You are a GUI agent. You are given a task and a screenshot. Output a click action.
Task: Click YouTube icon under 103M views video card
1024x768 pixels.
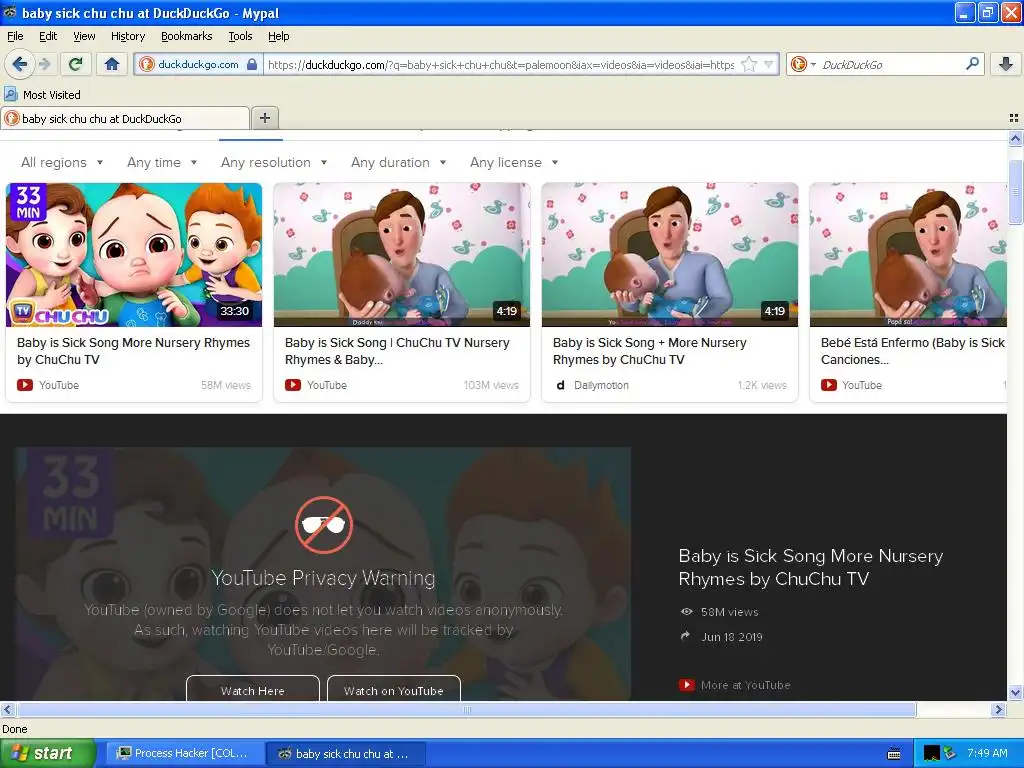293,385
